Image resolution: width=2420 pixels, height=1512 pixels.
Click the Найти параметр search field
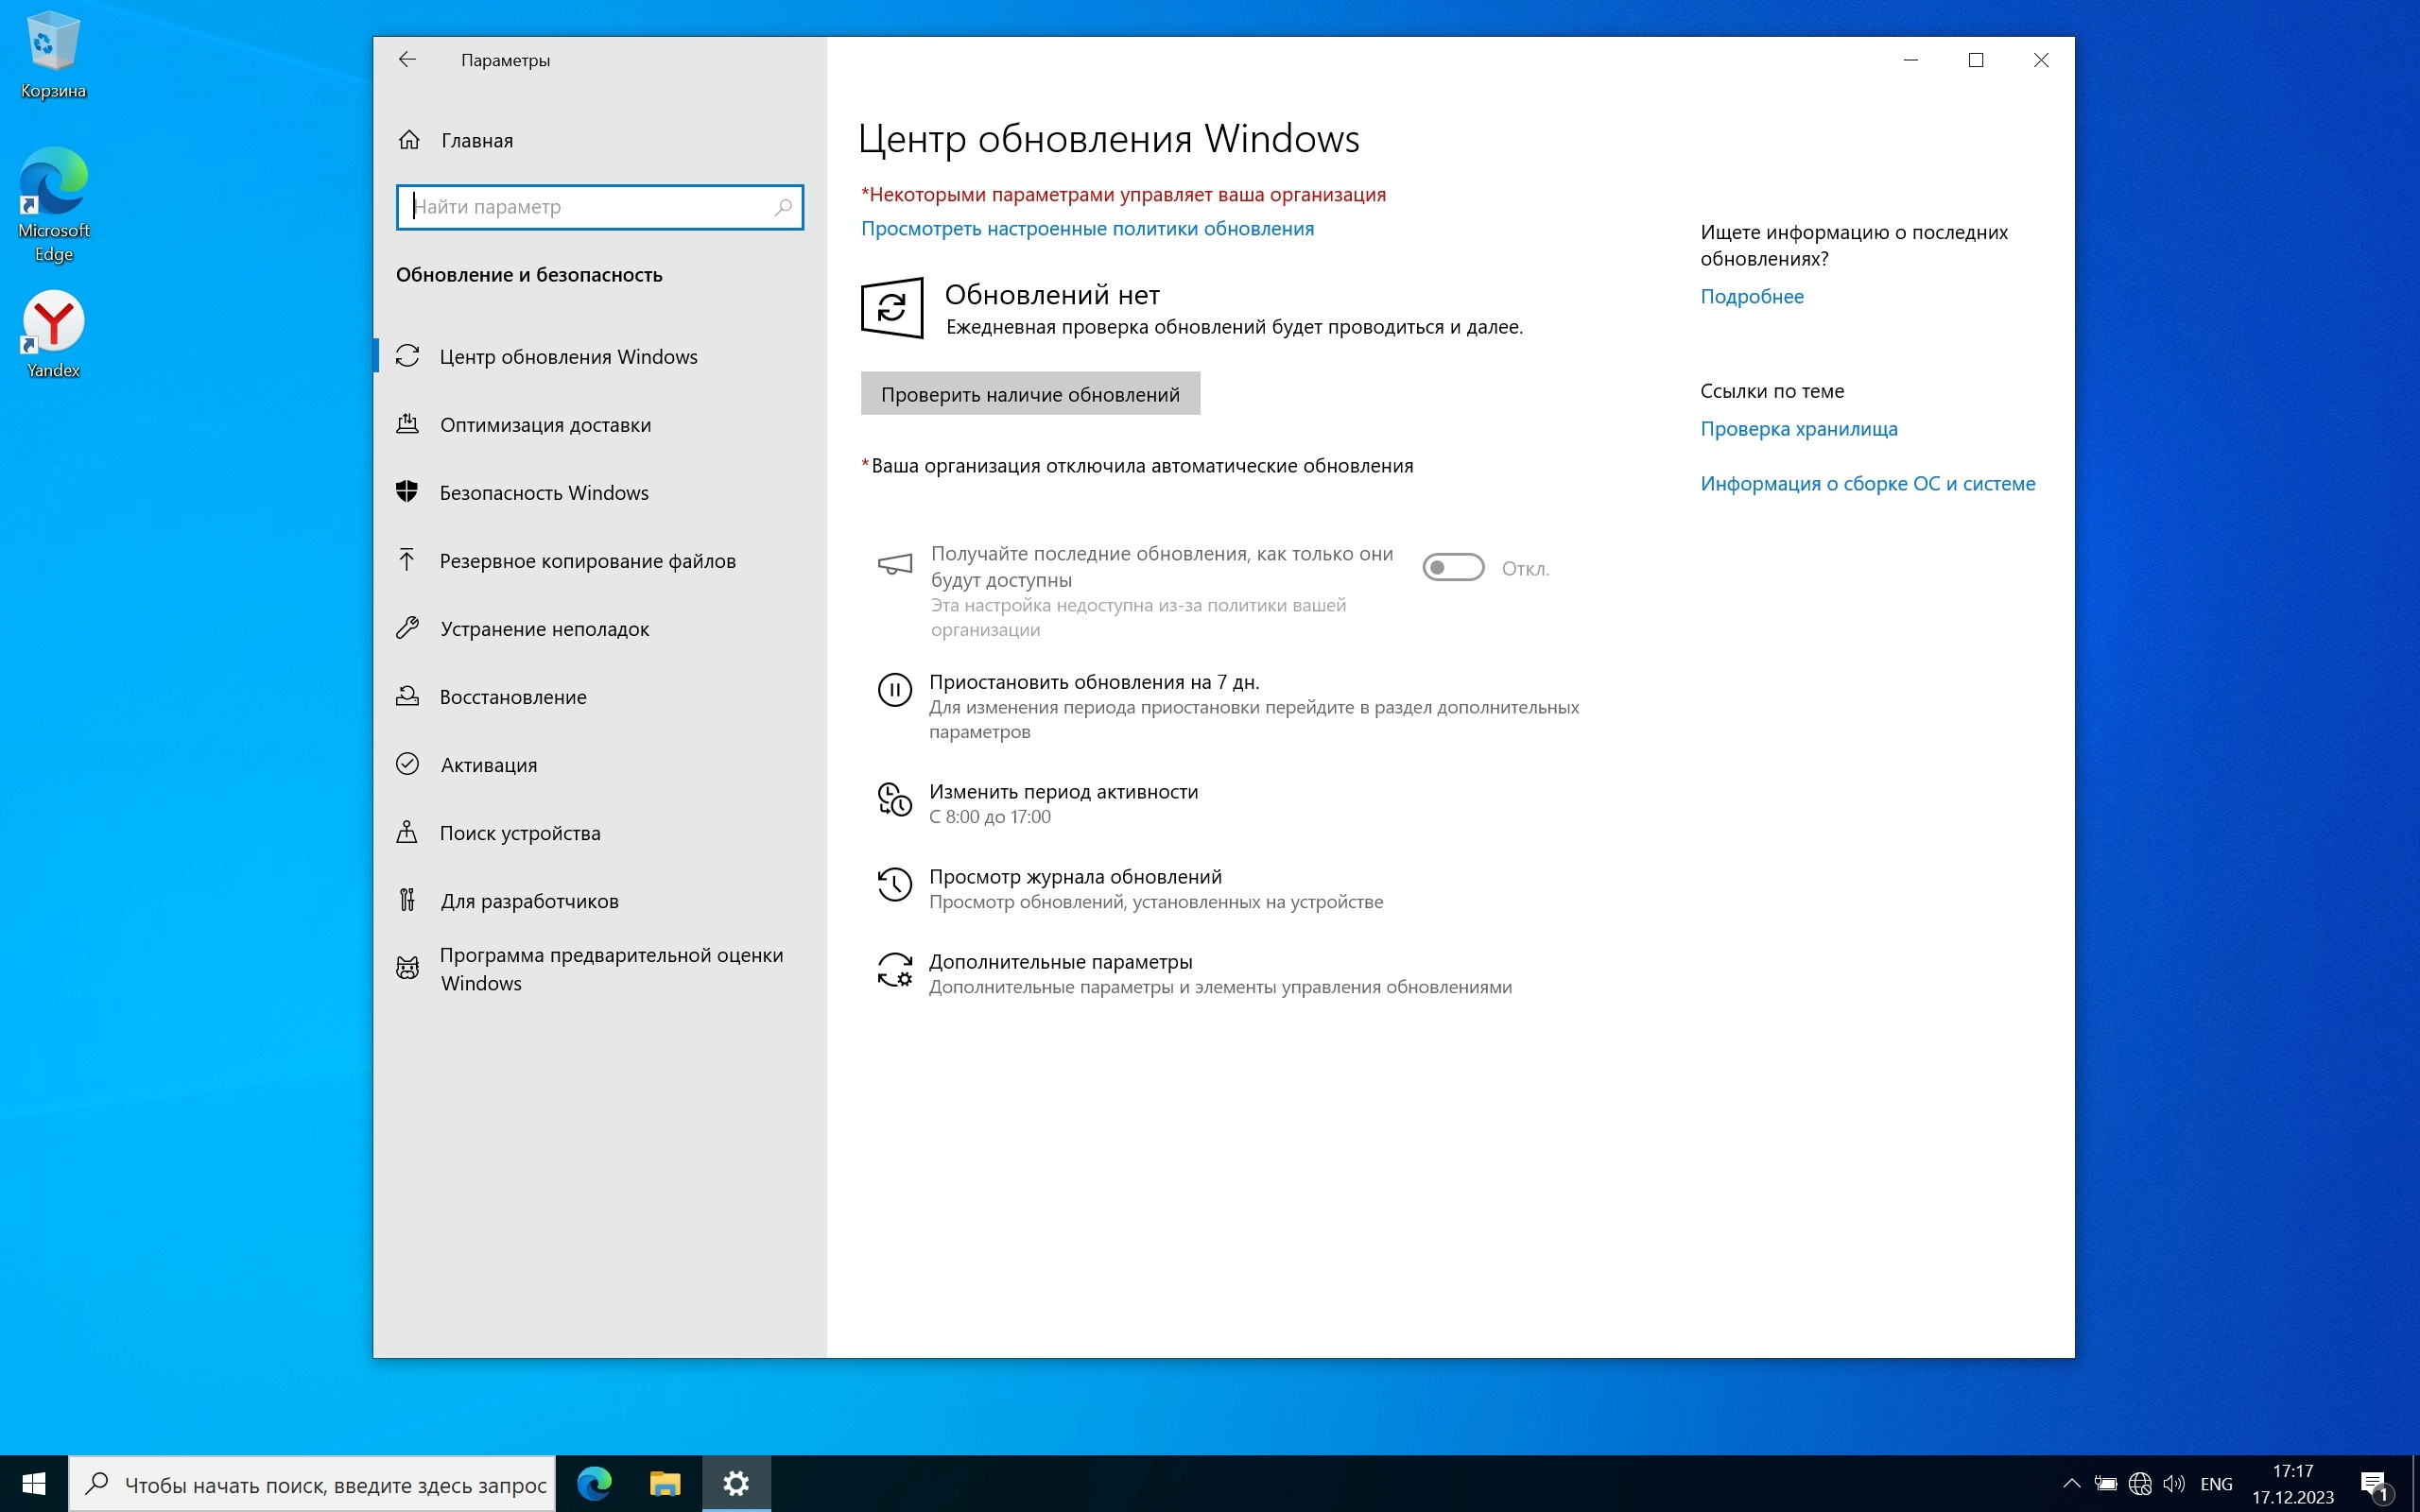pyautogui.click(x=590, y=207)
